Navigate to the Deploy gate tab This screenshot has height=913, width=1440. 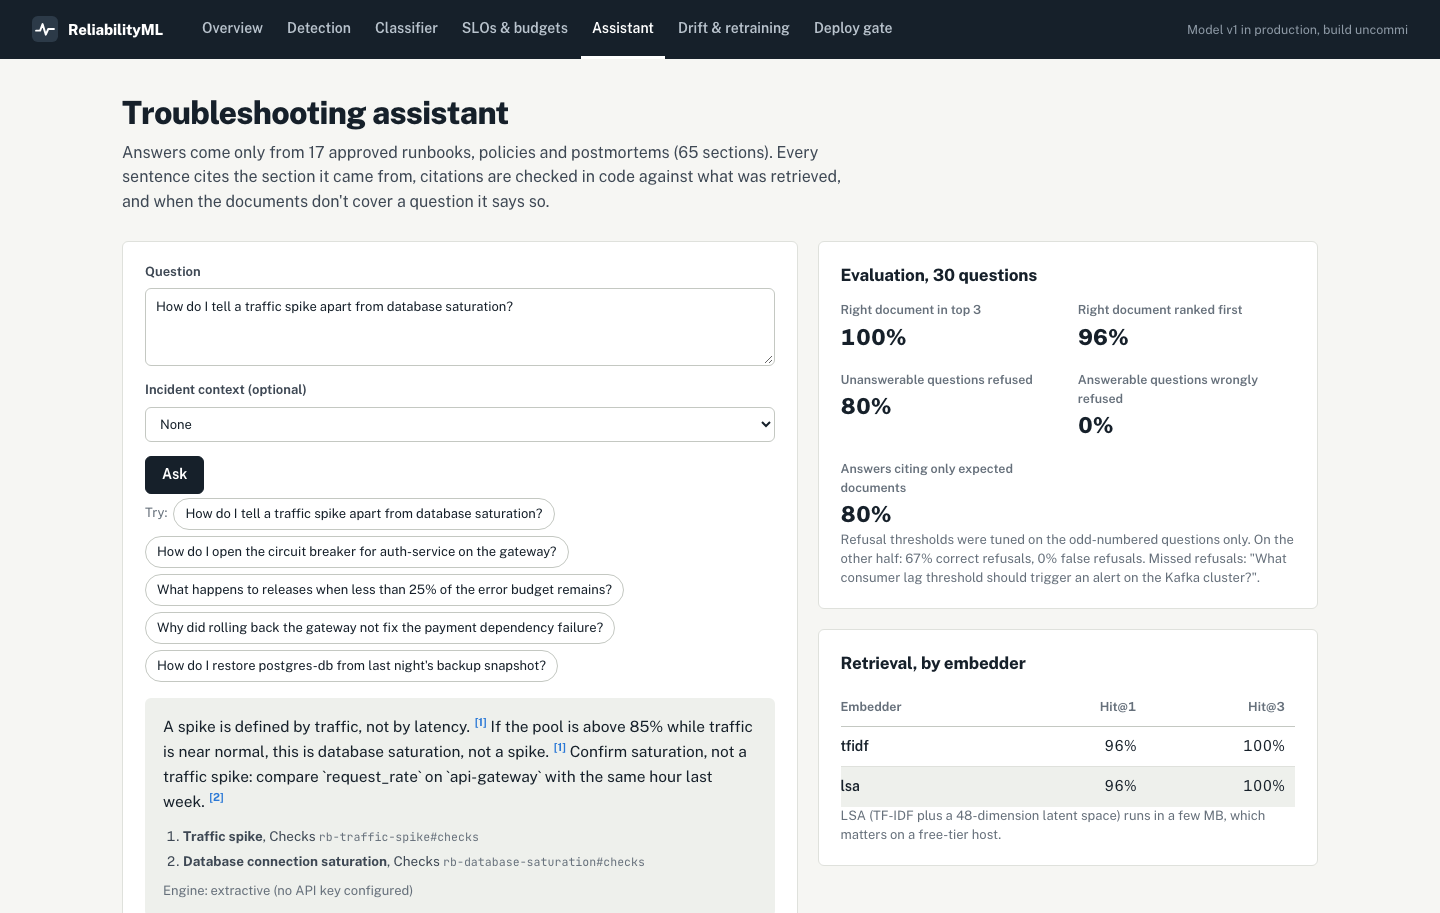853,28
